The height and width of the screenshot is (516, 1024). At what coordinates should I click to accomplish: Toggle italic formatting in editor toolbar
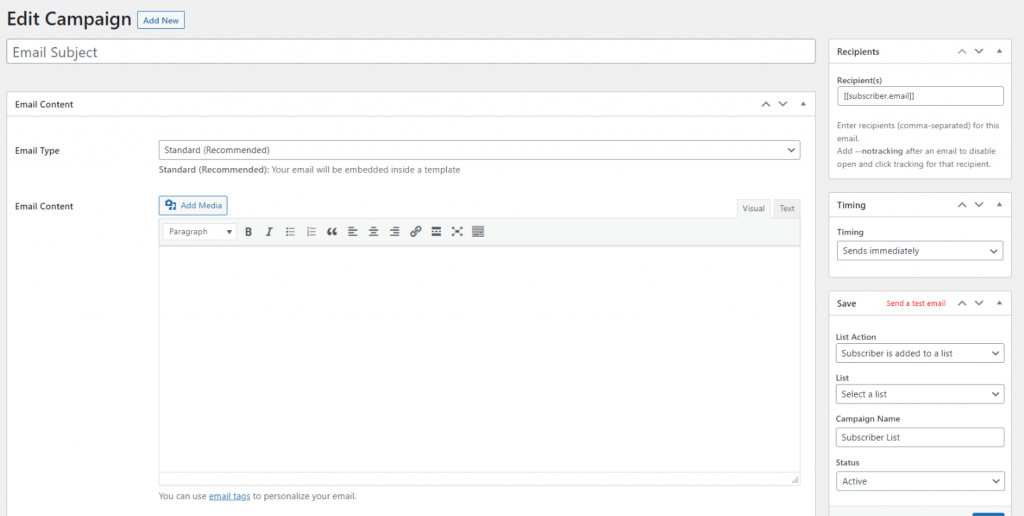268,231
